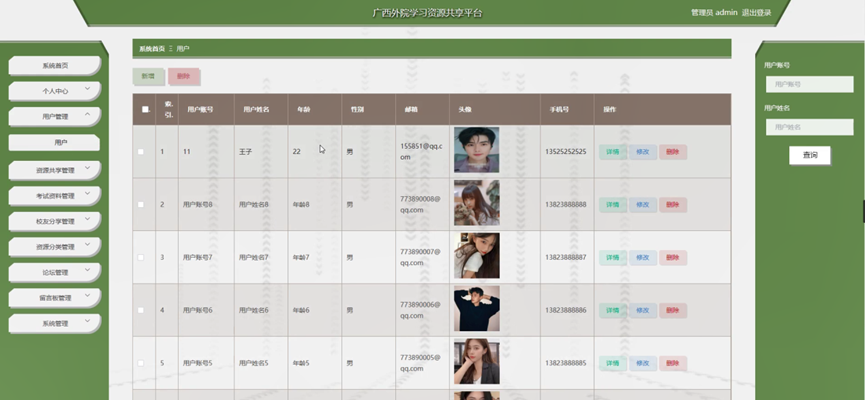865x400 pixels.
Task: Tick the checkbox for user 王子
Action: tap(141, 151)
